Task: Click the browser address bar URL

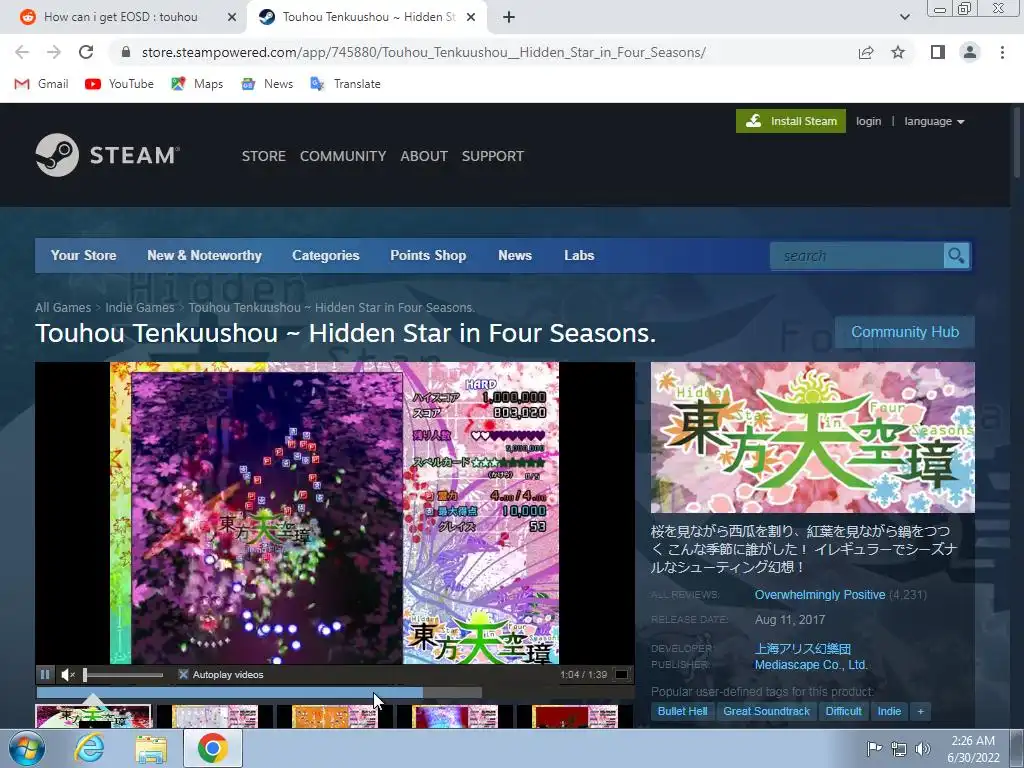Action: tap(423, 52)
